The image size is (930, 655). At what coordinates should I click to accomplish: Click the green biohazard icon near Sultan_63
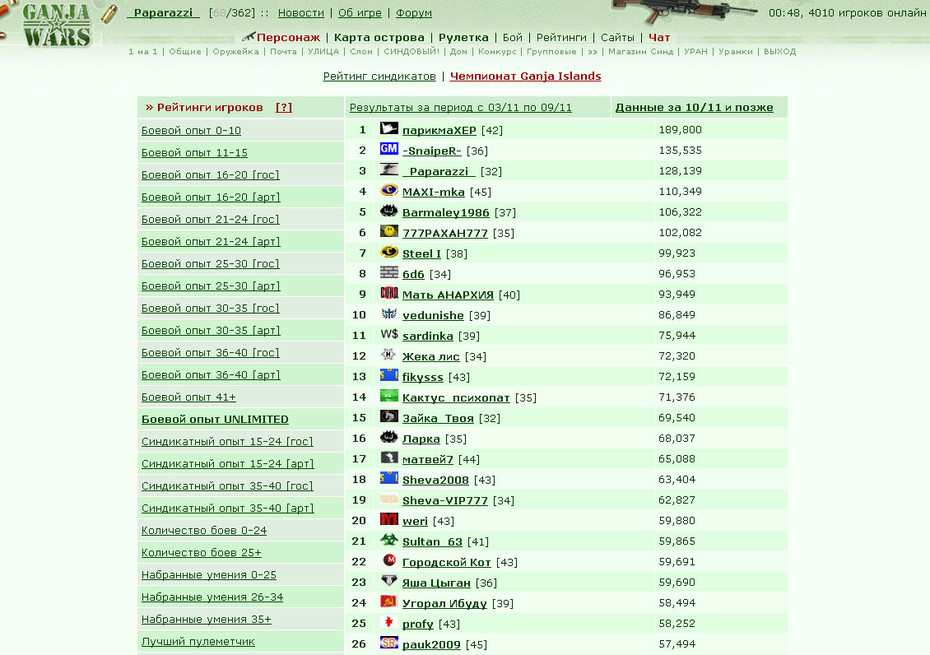[389, 540]
